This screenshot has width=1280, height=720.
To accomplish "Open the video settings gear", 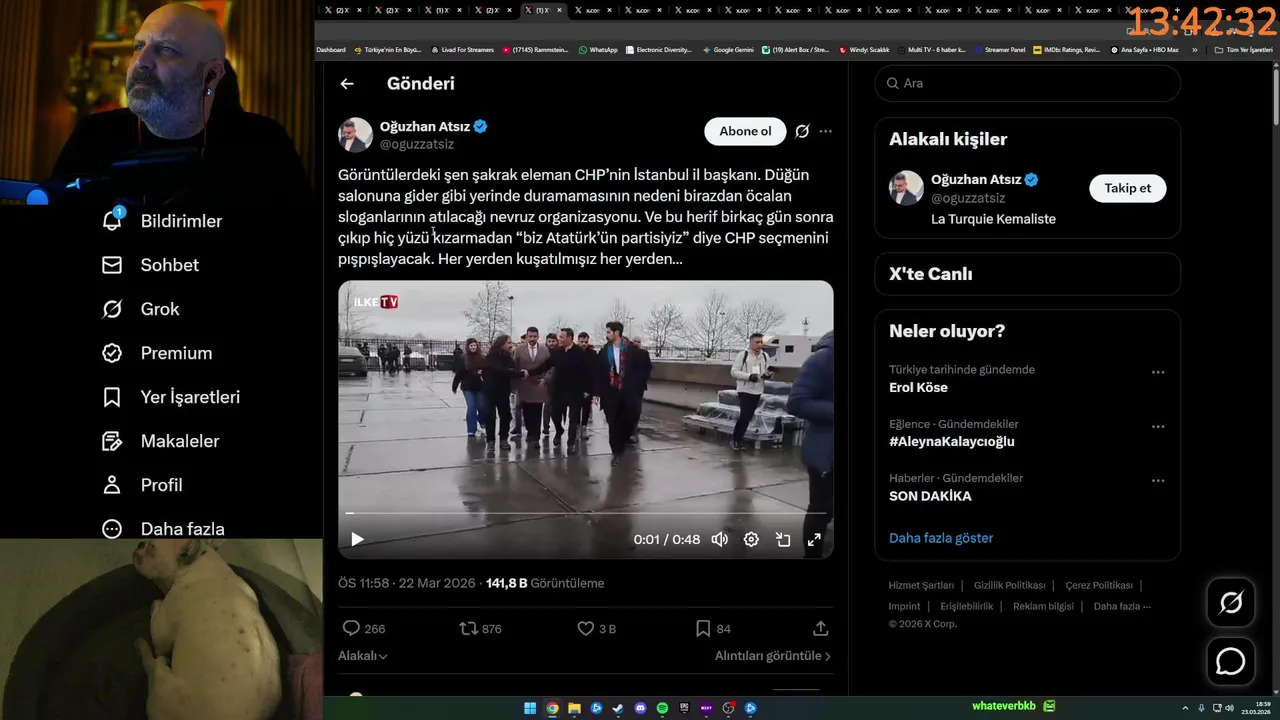I will click(751, 539).
